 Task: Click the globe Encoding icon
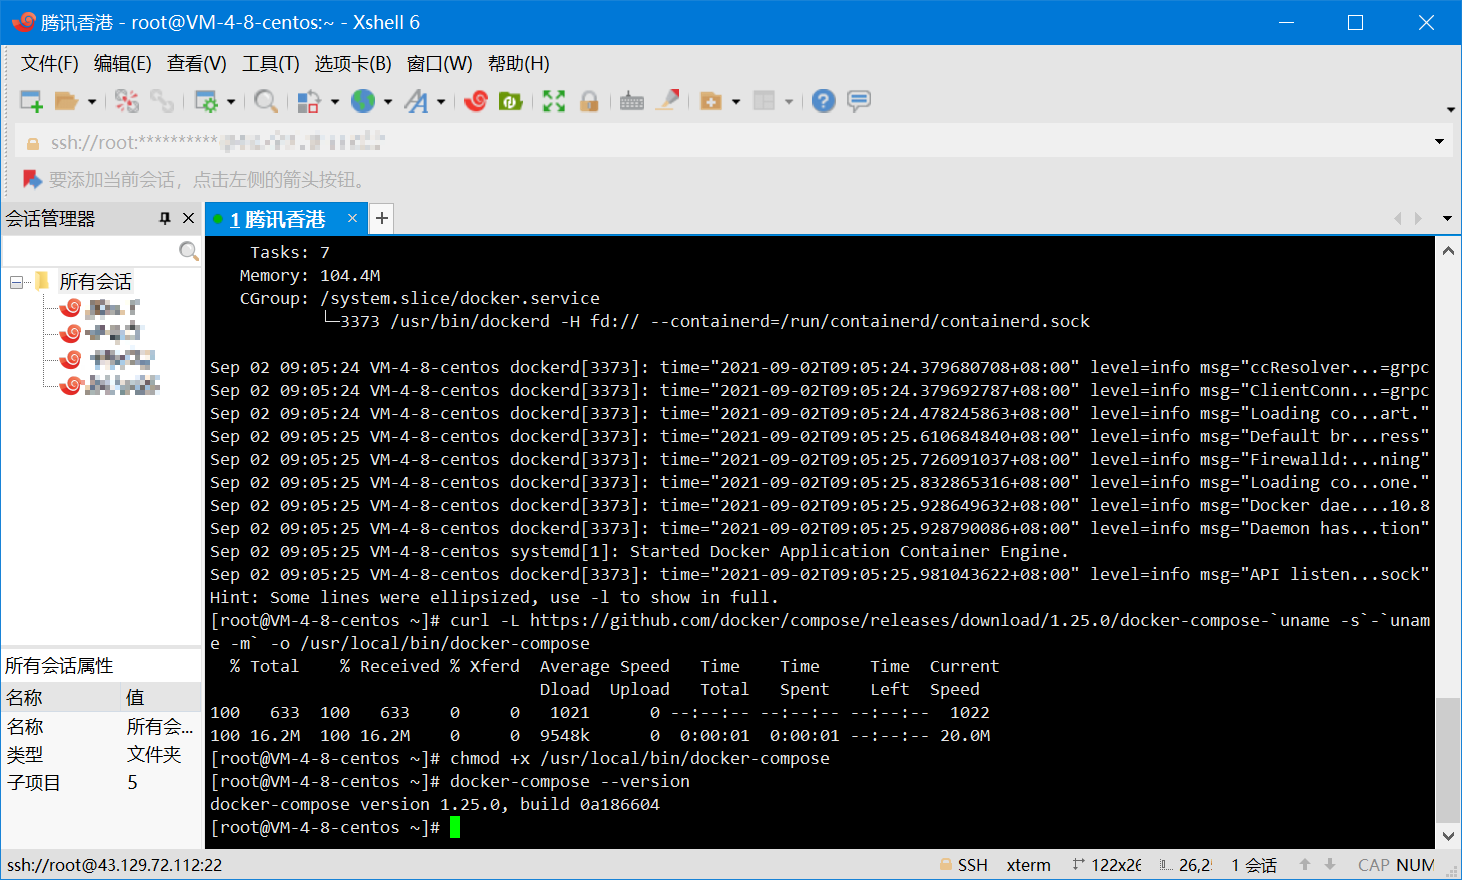coord(363,101)
